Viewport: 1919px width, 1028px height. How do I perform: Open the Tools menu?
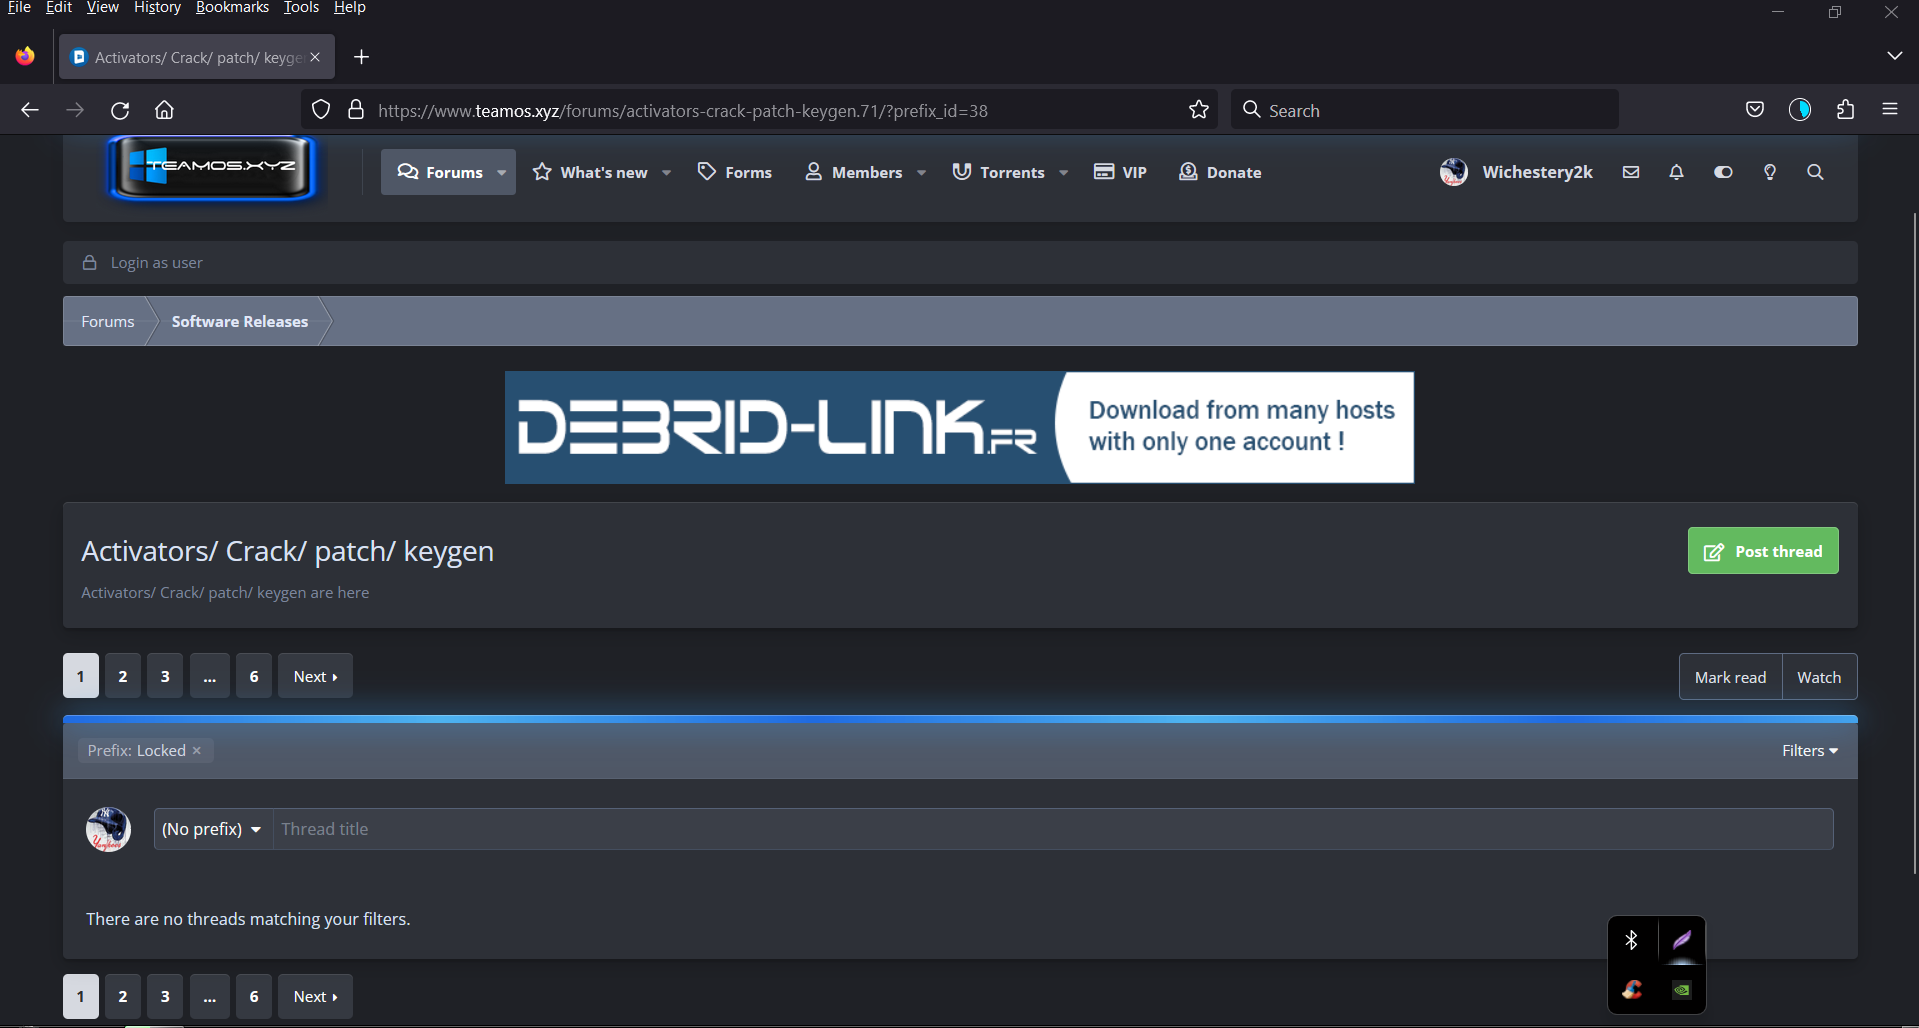point(301,8)
